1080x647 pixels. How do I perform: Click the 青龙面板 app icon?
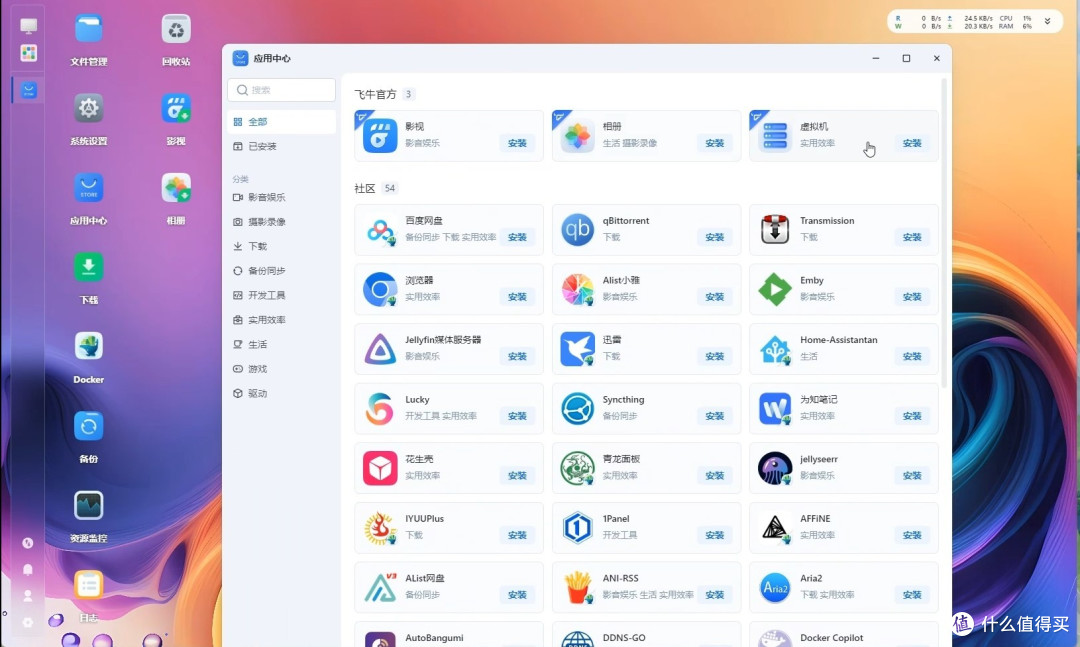click(x=577, y=468)
